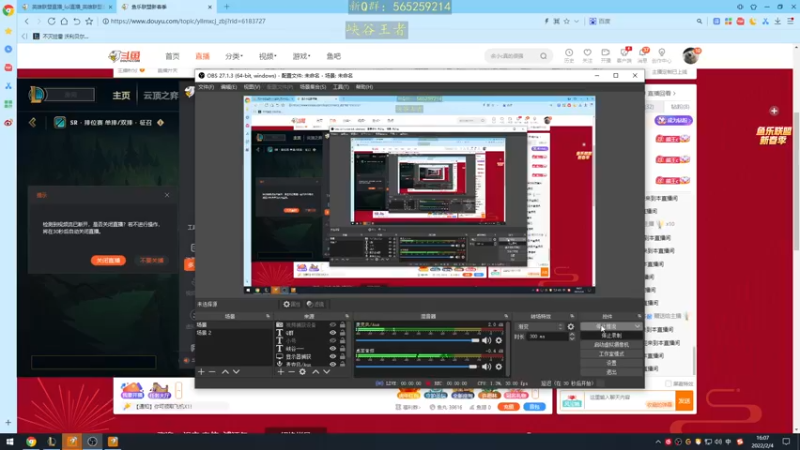Image resolution: width=800 pixels, height=450 pixels.
Task: Toggle lock on video capture device source
Action: tap(342, 324)
